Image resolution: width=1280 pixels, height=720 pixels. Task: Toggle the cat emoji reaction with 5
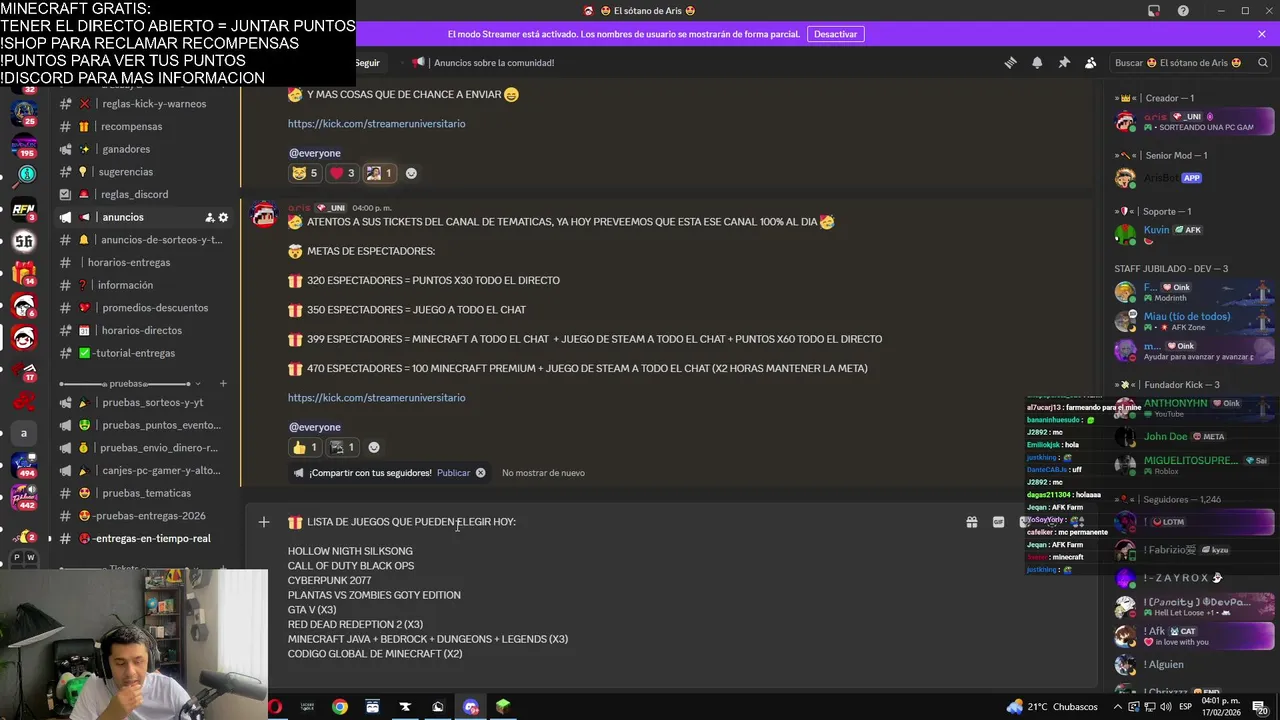click(x=305, y=173)
